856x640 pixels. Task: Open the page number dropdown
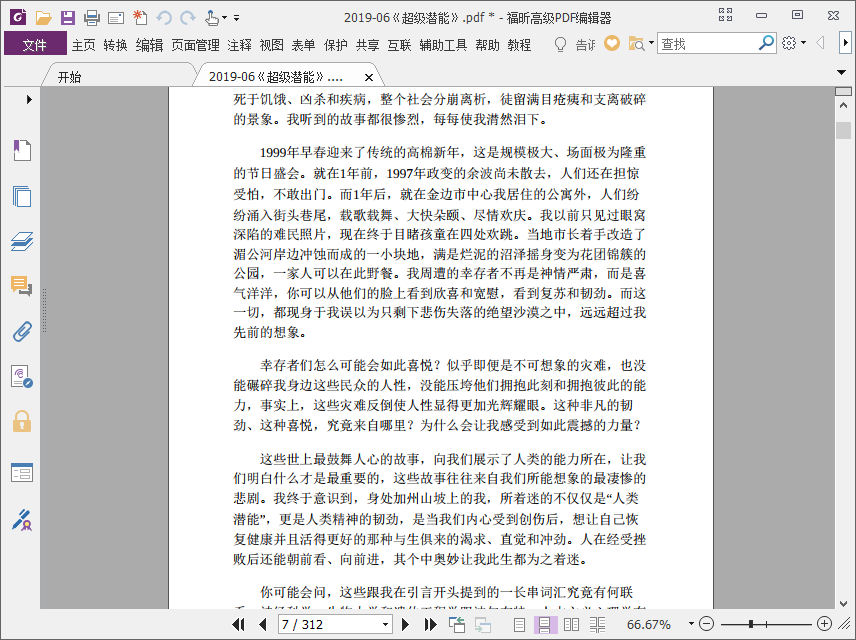(x=385, y=625)
